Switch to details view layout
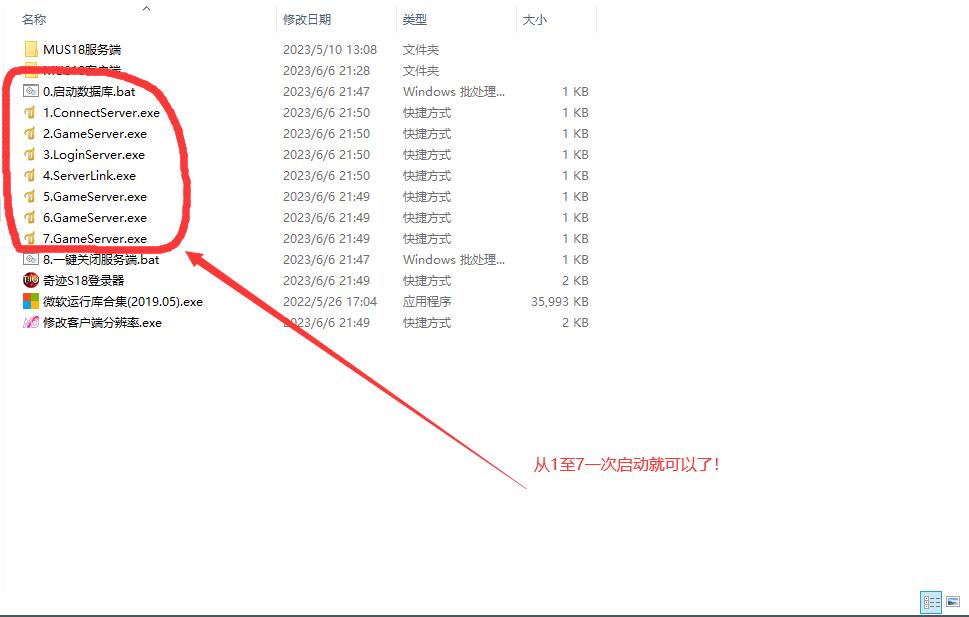This screenshot has height=617, width=969. (932, 602)
